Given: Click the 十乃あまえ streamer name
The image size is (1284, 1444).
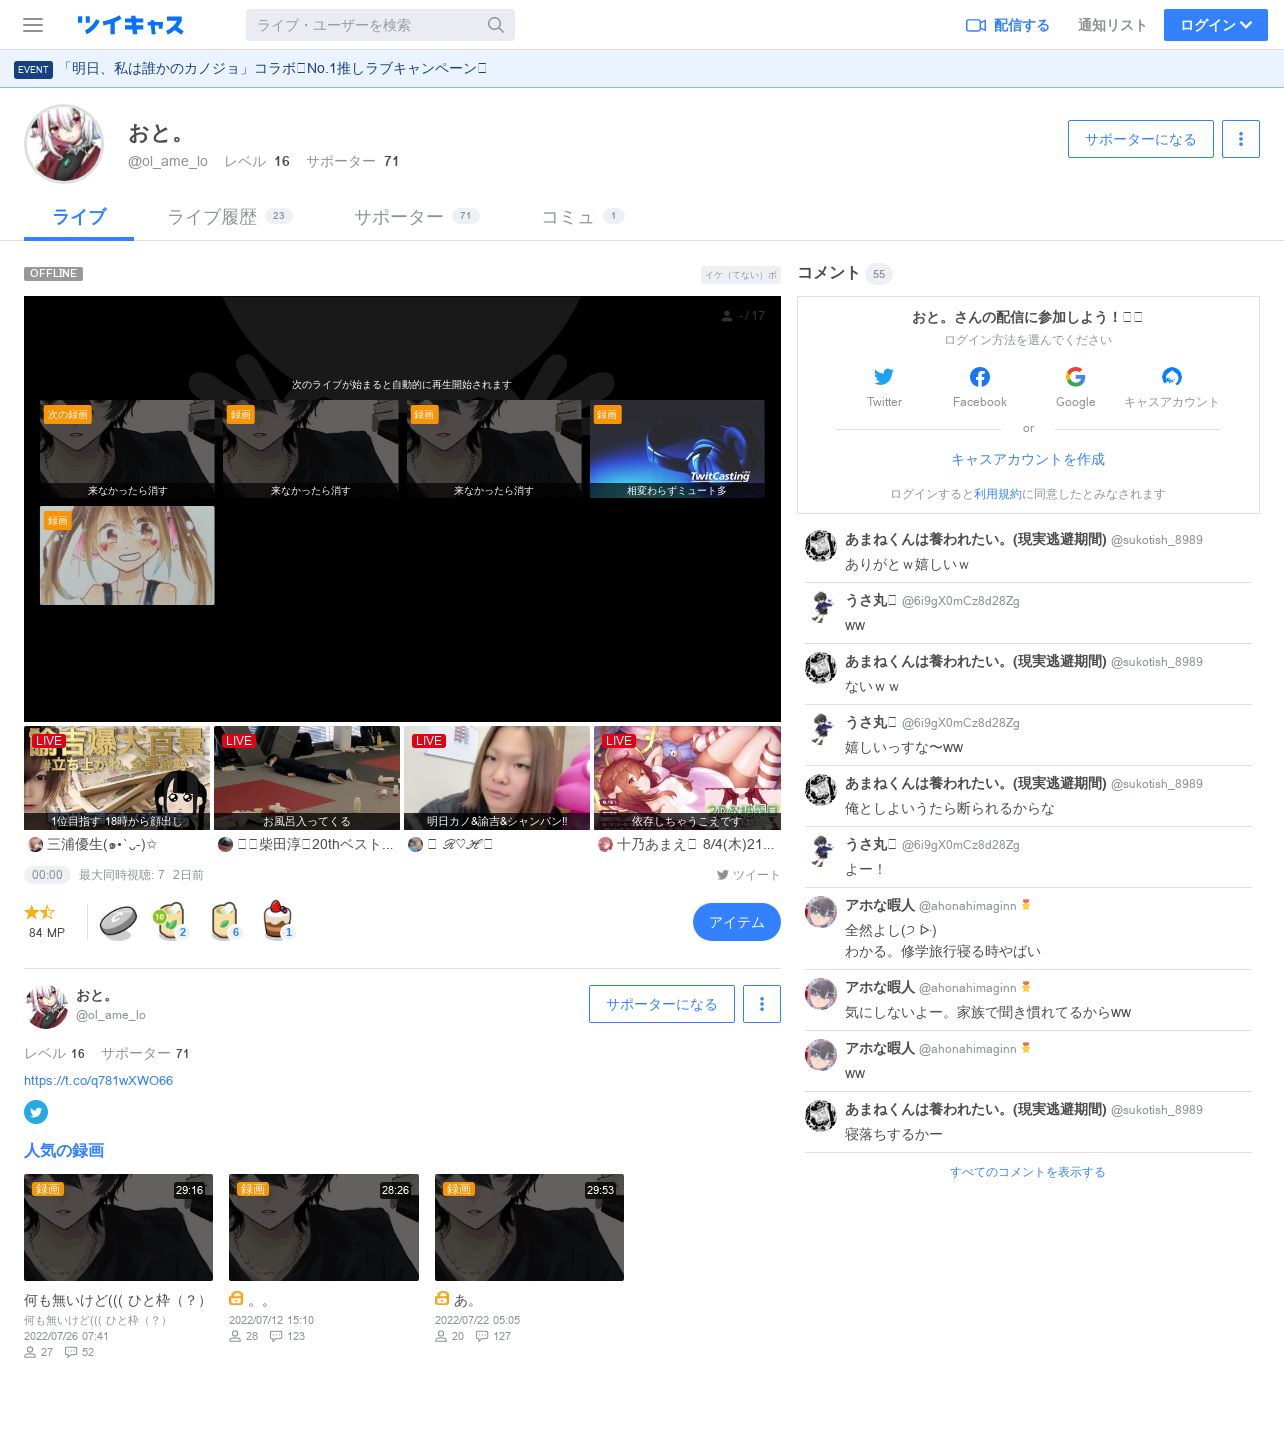Looking at the screenshot, I should (695, 844).
